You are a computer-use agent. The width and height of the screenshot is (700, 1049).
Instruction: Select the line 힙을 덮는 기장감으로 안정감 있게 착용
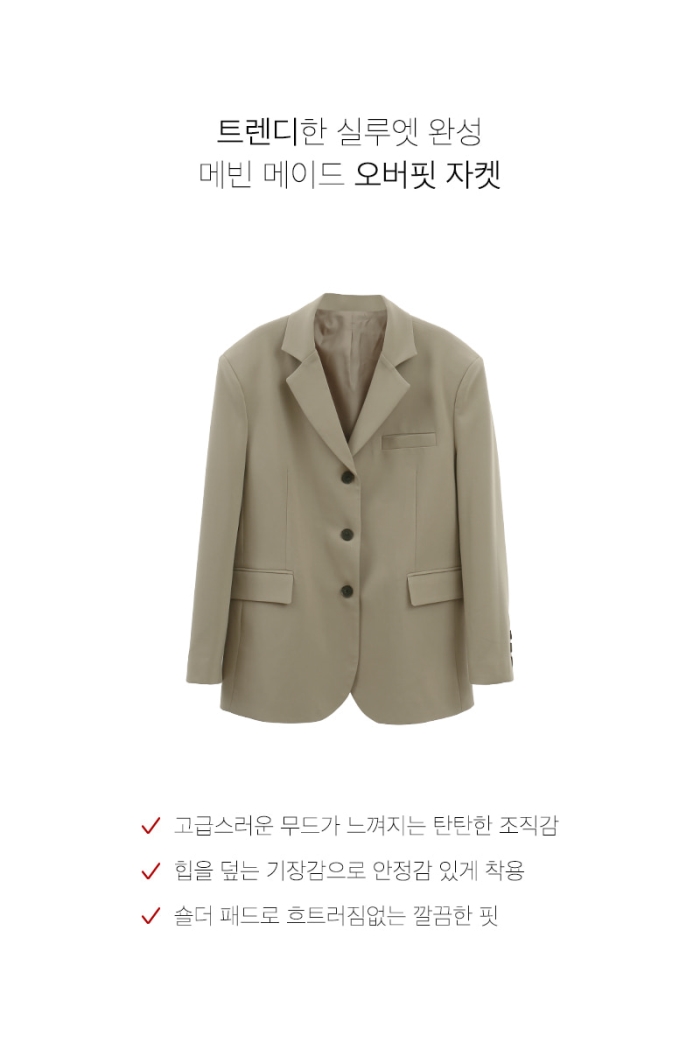349,870
